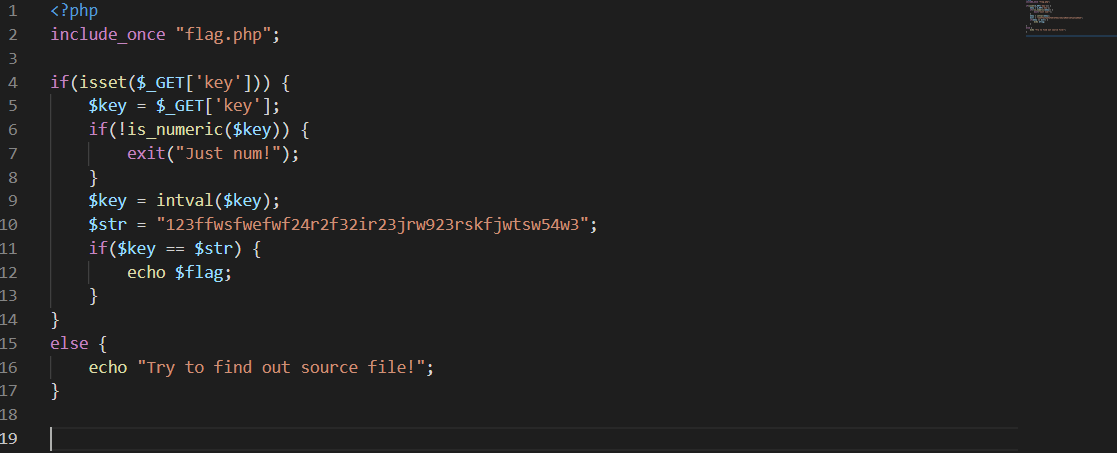Click the long $str string value
Viewport: 1117px width, 453px height.
click(x=372, y=224)
